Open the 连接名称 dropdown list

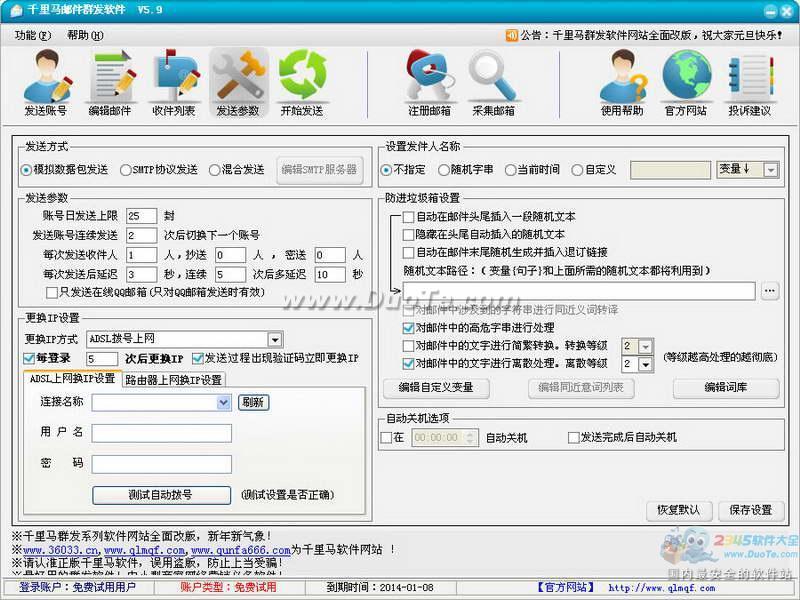coord(224,402)
